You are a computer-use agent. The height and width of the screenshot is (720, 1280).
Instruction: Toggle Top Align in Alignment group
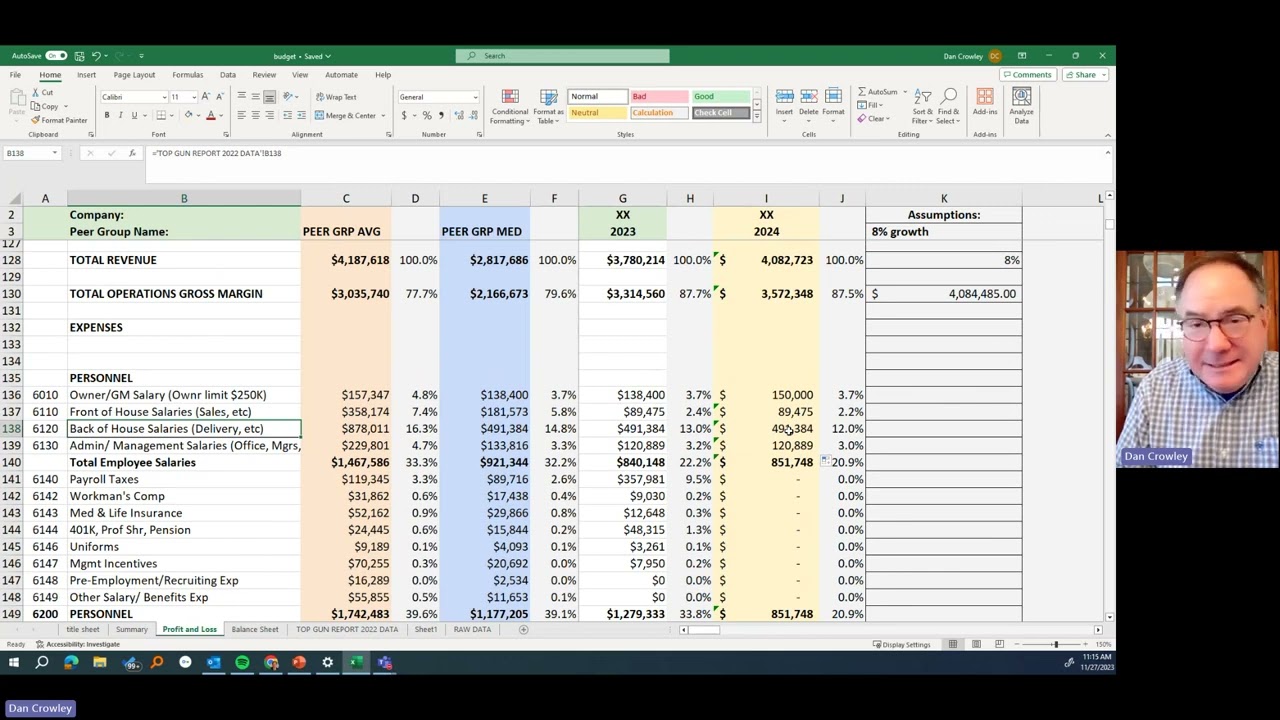[x=241, y=97]
